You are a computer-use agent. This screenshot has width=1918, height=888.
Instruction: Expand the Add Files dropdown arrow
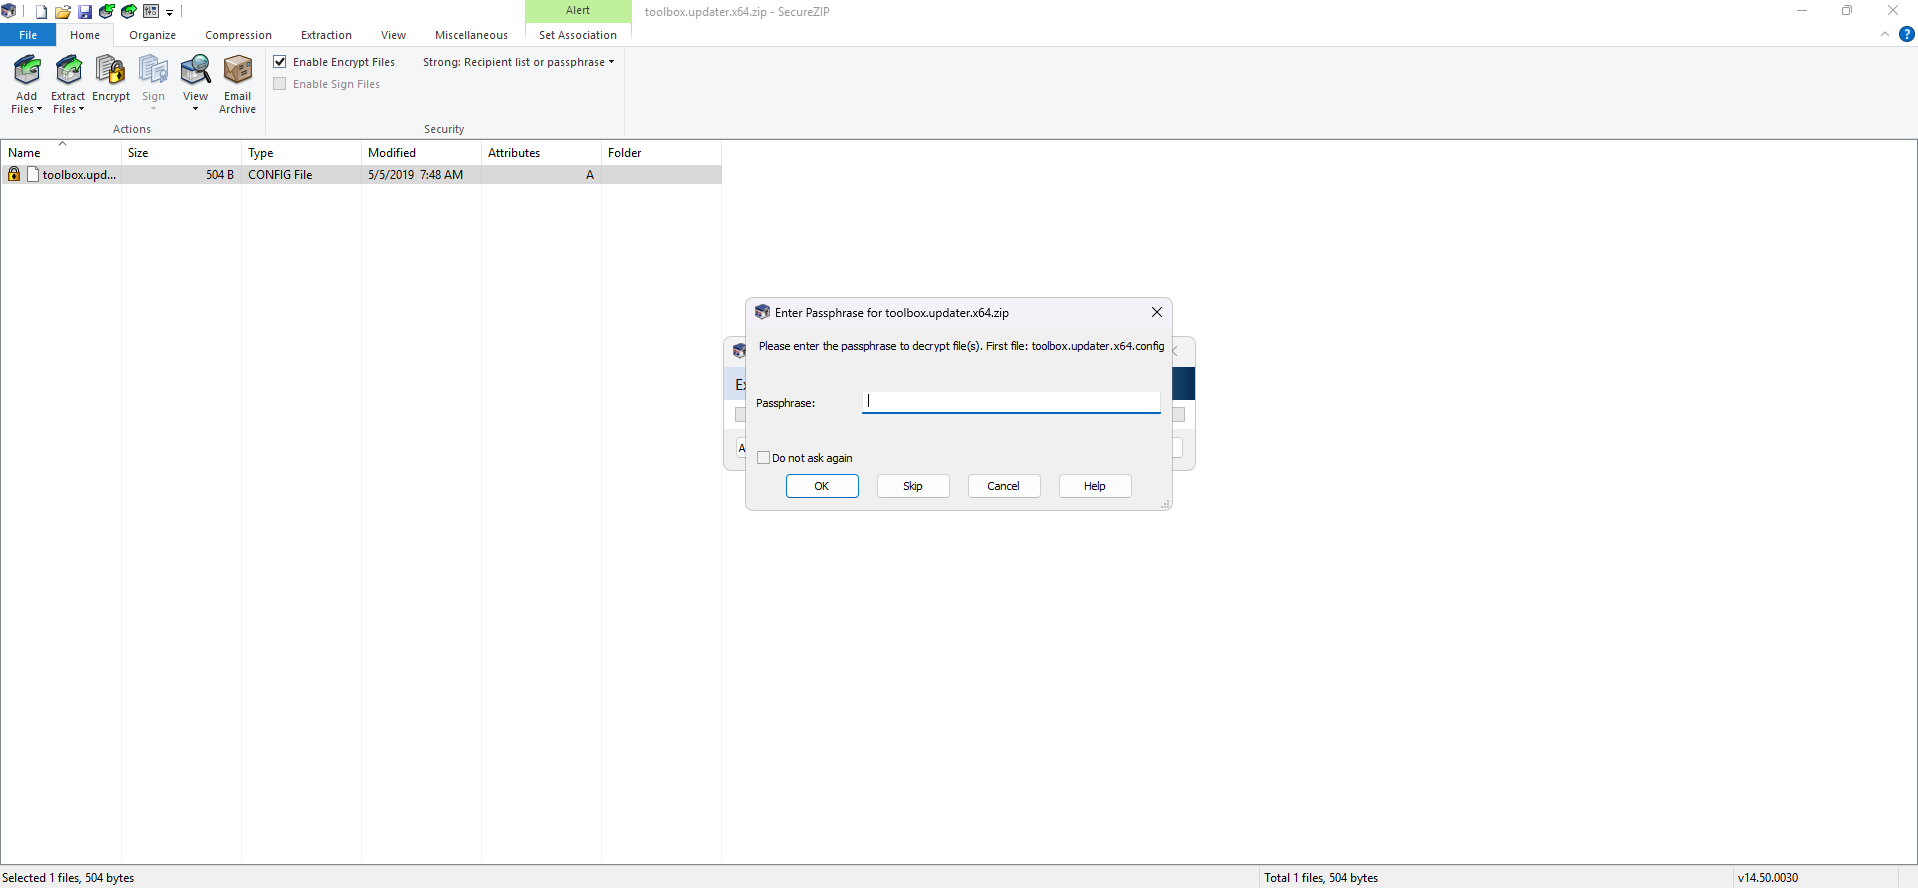tap(39, 110)
